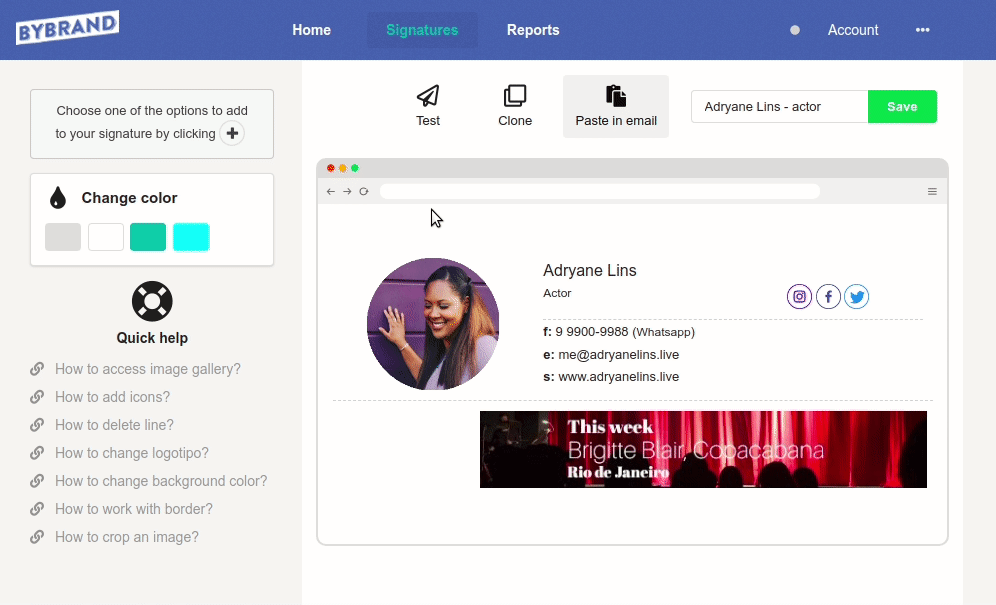This screenshot has height=605, width=996.
Task: Click the preview browser back arrow
Action: click(x=330, y=191)
